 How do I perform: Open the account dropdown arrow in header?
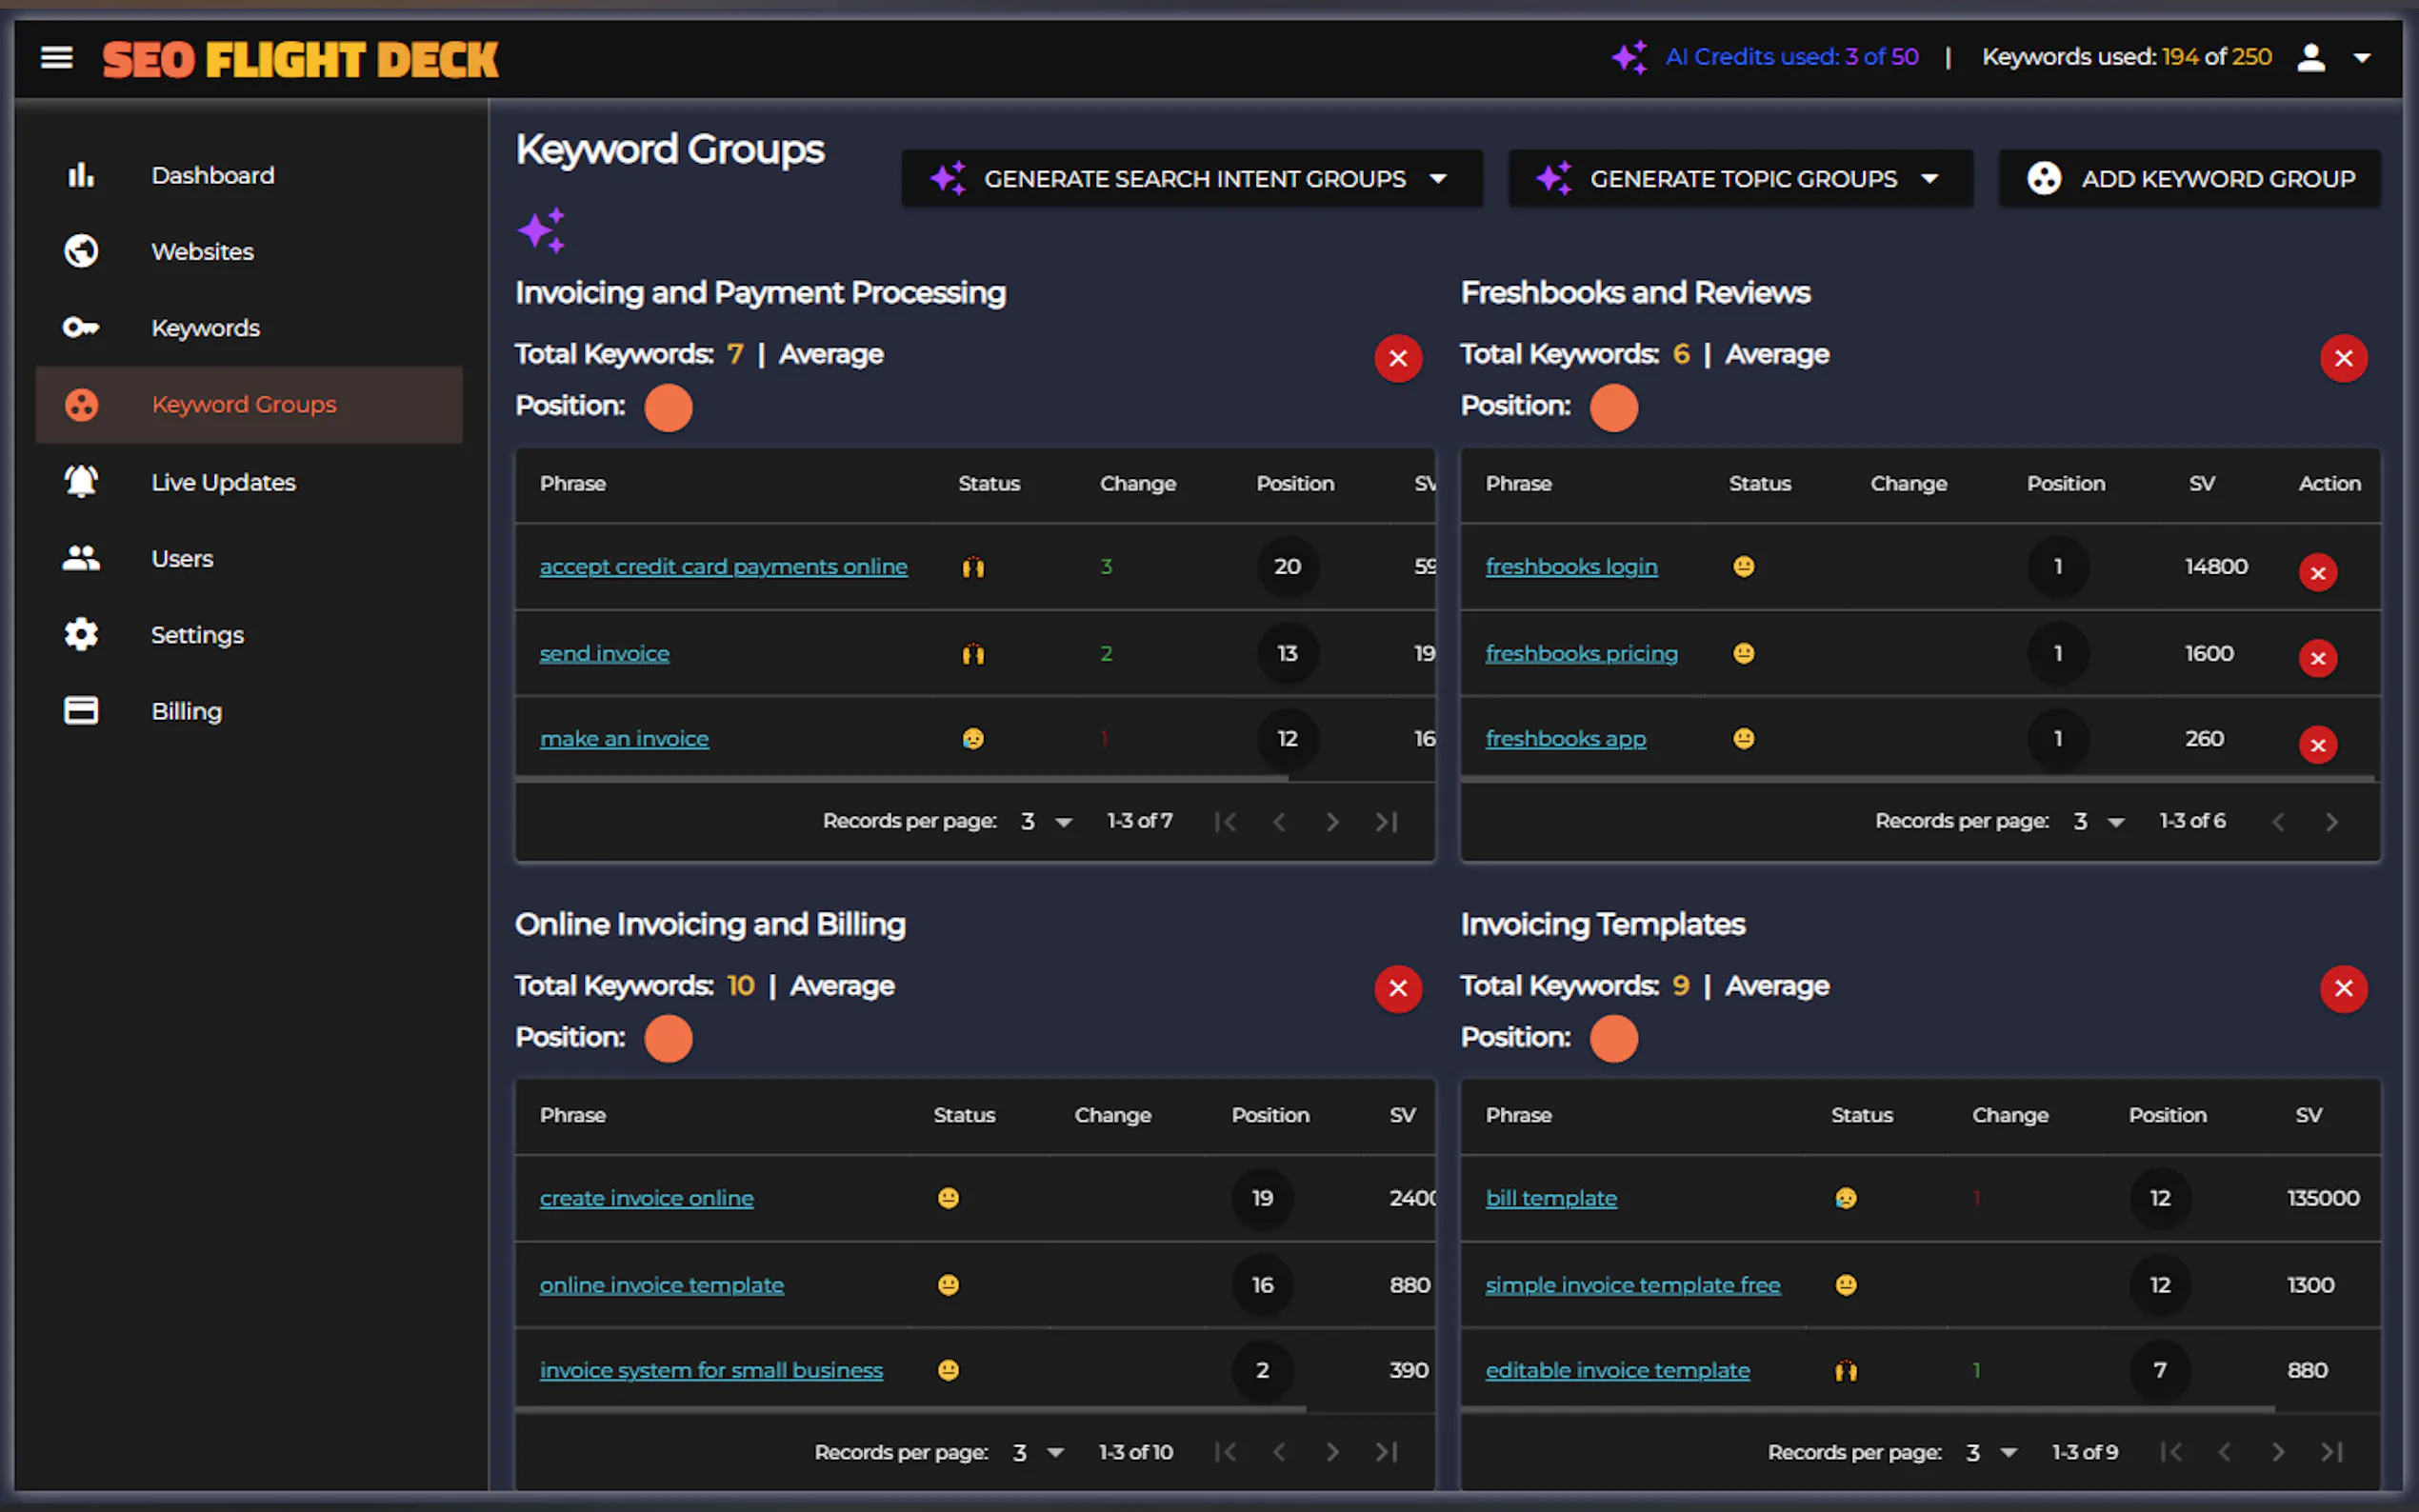(2362, 58)
